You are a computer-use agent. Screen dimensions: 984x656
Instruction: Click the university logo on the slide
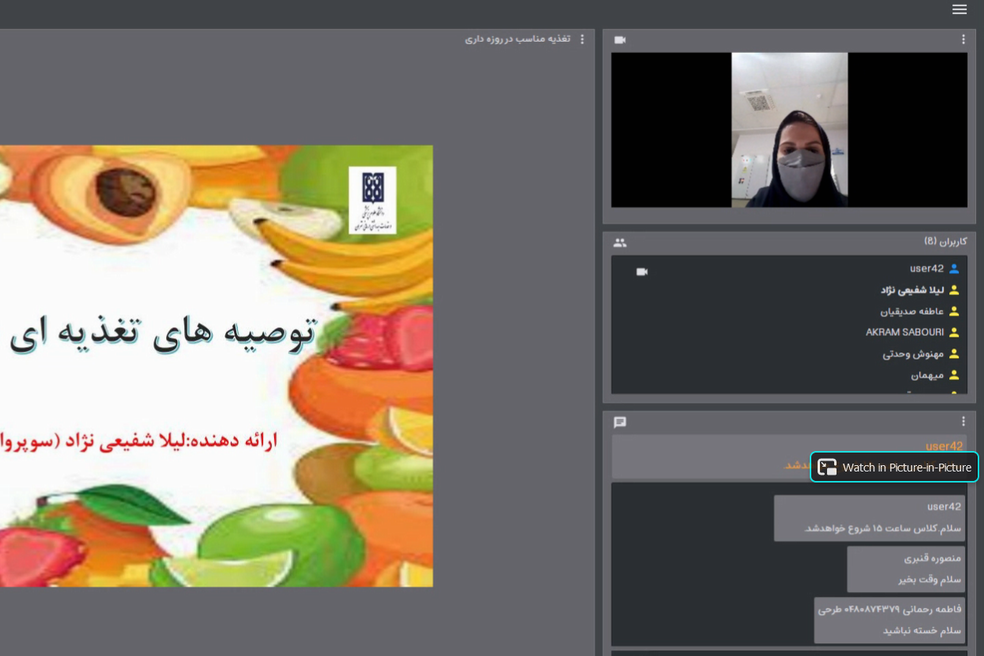click(x=372, y=200)
